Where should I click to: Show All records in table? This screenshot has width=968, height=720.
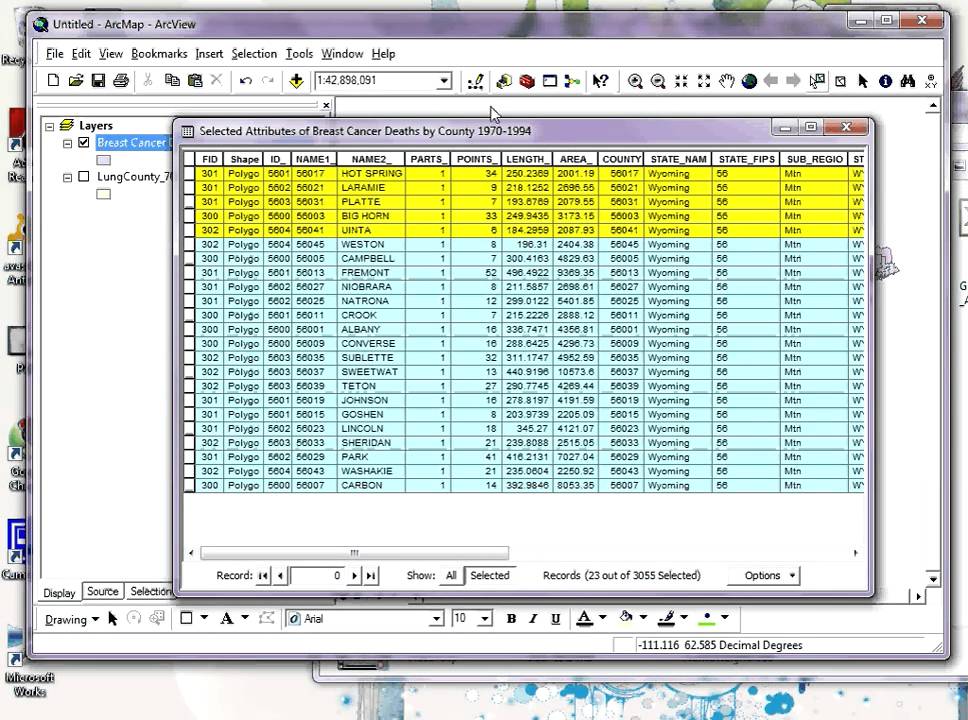point(451,576)
